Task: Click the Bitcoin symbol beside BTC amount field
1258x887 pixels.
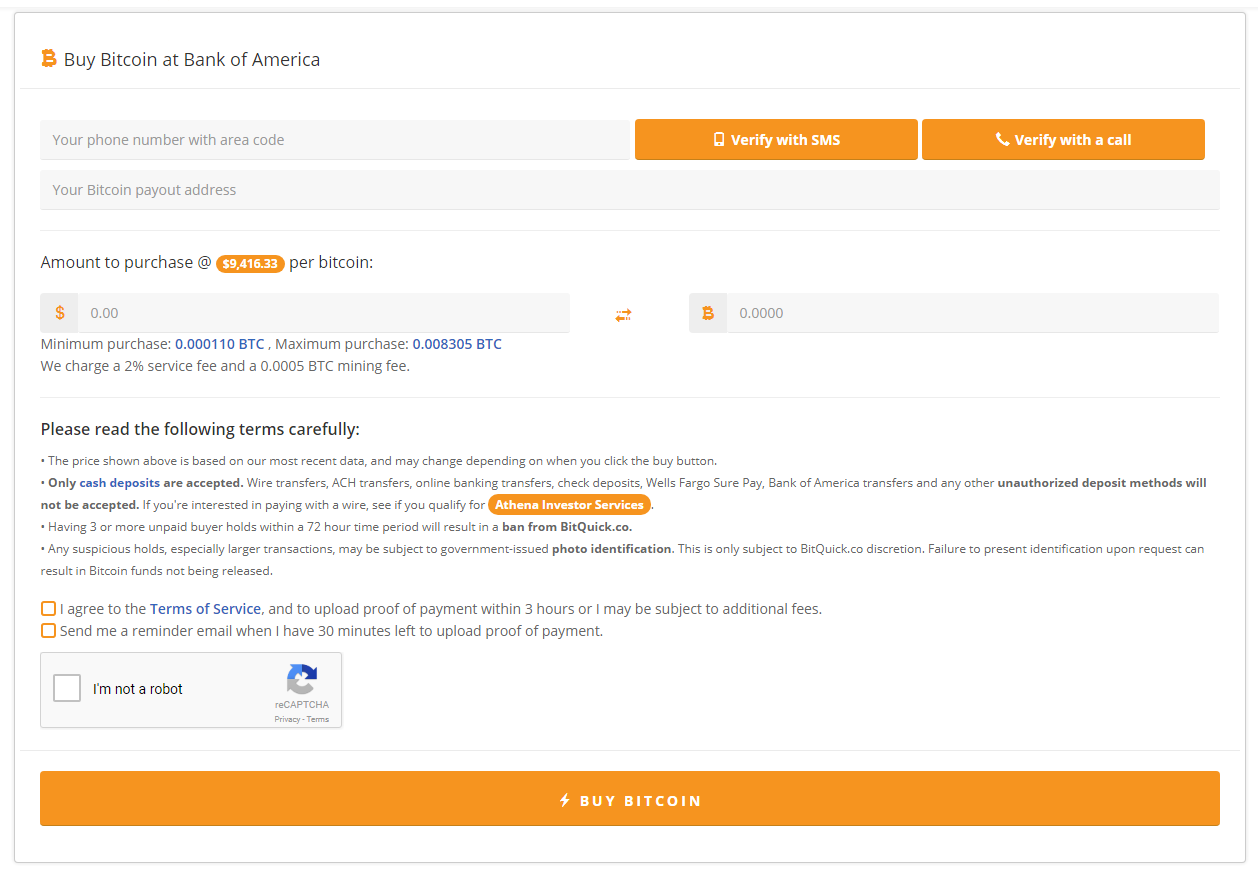Action: (x=708, y=313)
